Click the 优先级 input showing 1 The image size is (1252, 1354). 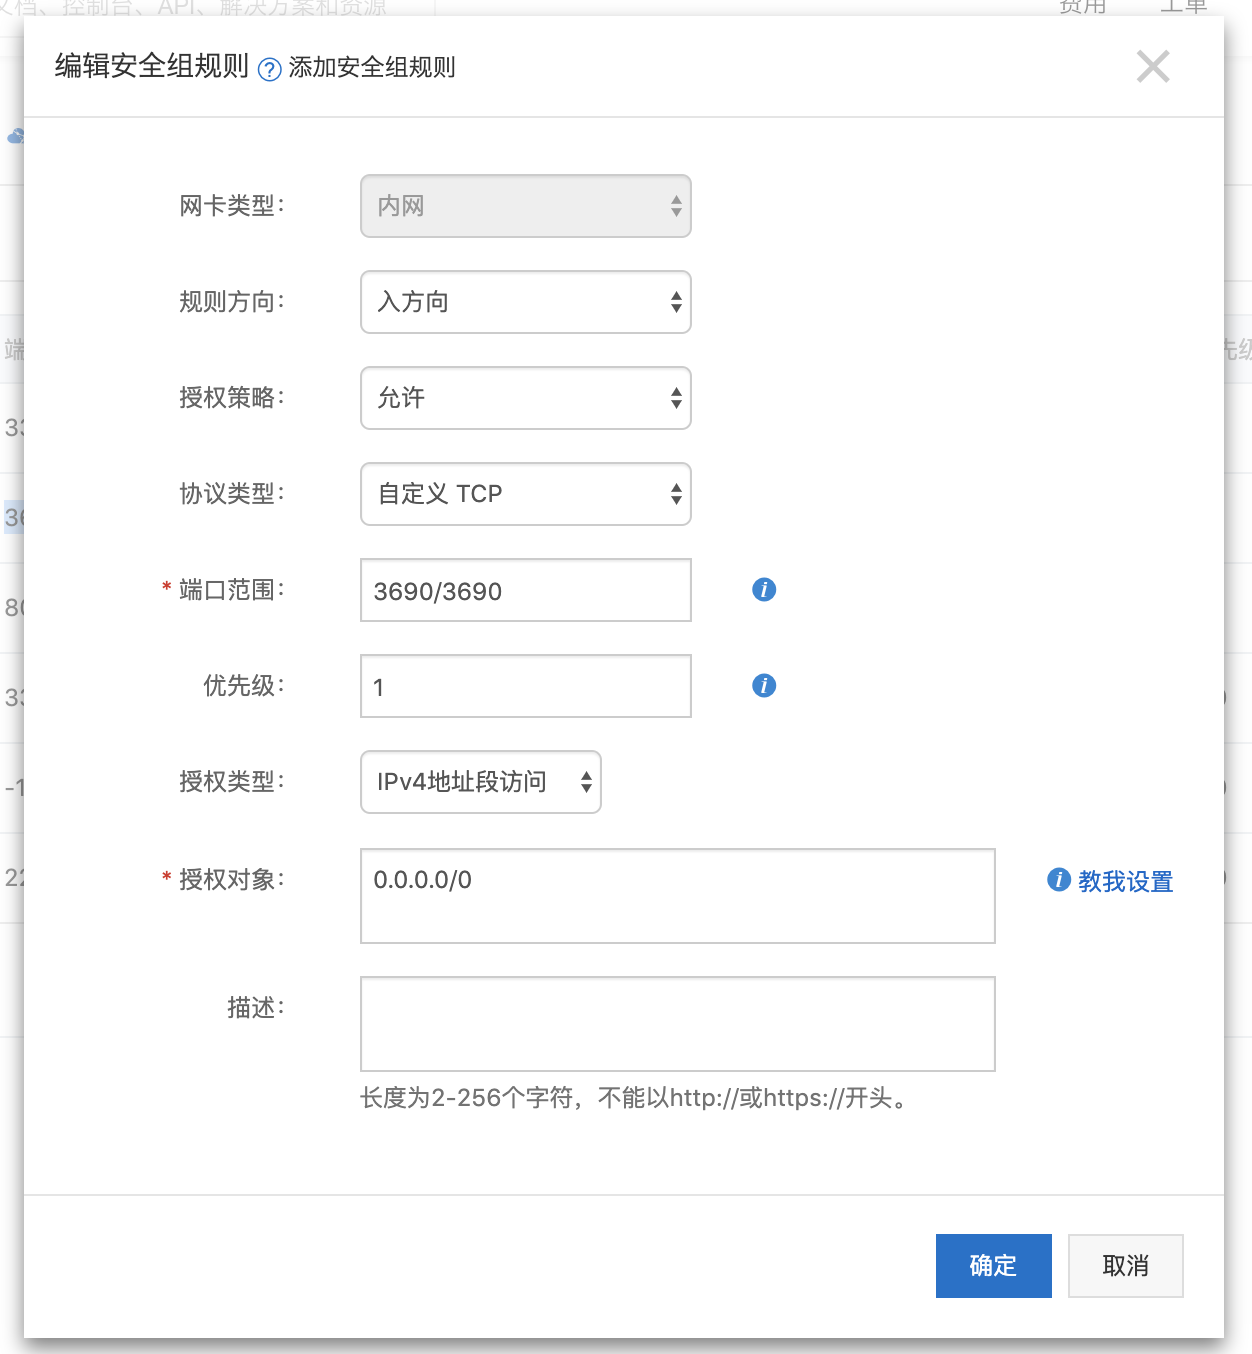pos(525,686)
